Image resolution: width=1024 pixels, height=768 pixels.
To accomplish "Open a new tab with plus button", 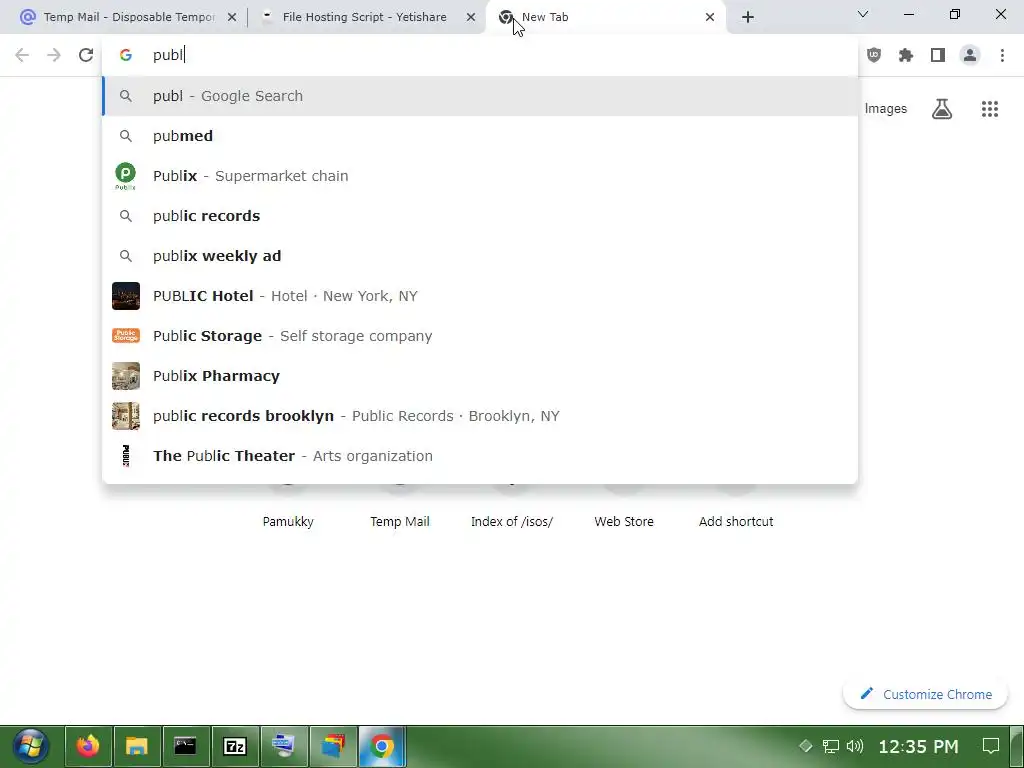I will 748,17.
